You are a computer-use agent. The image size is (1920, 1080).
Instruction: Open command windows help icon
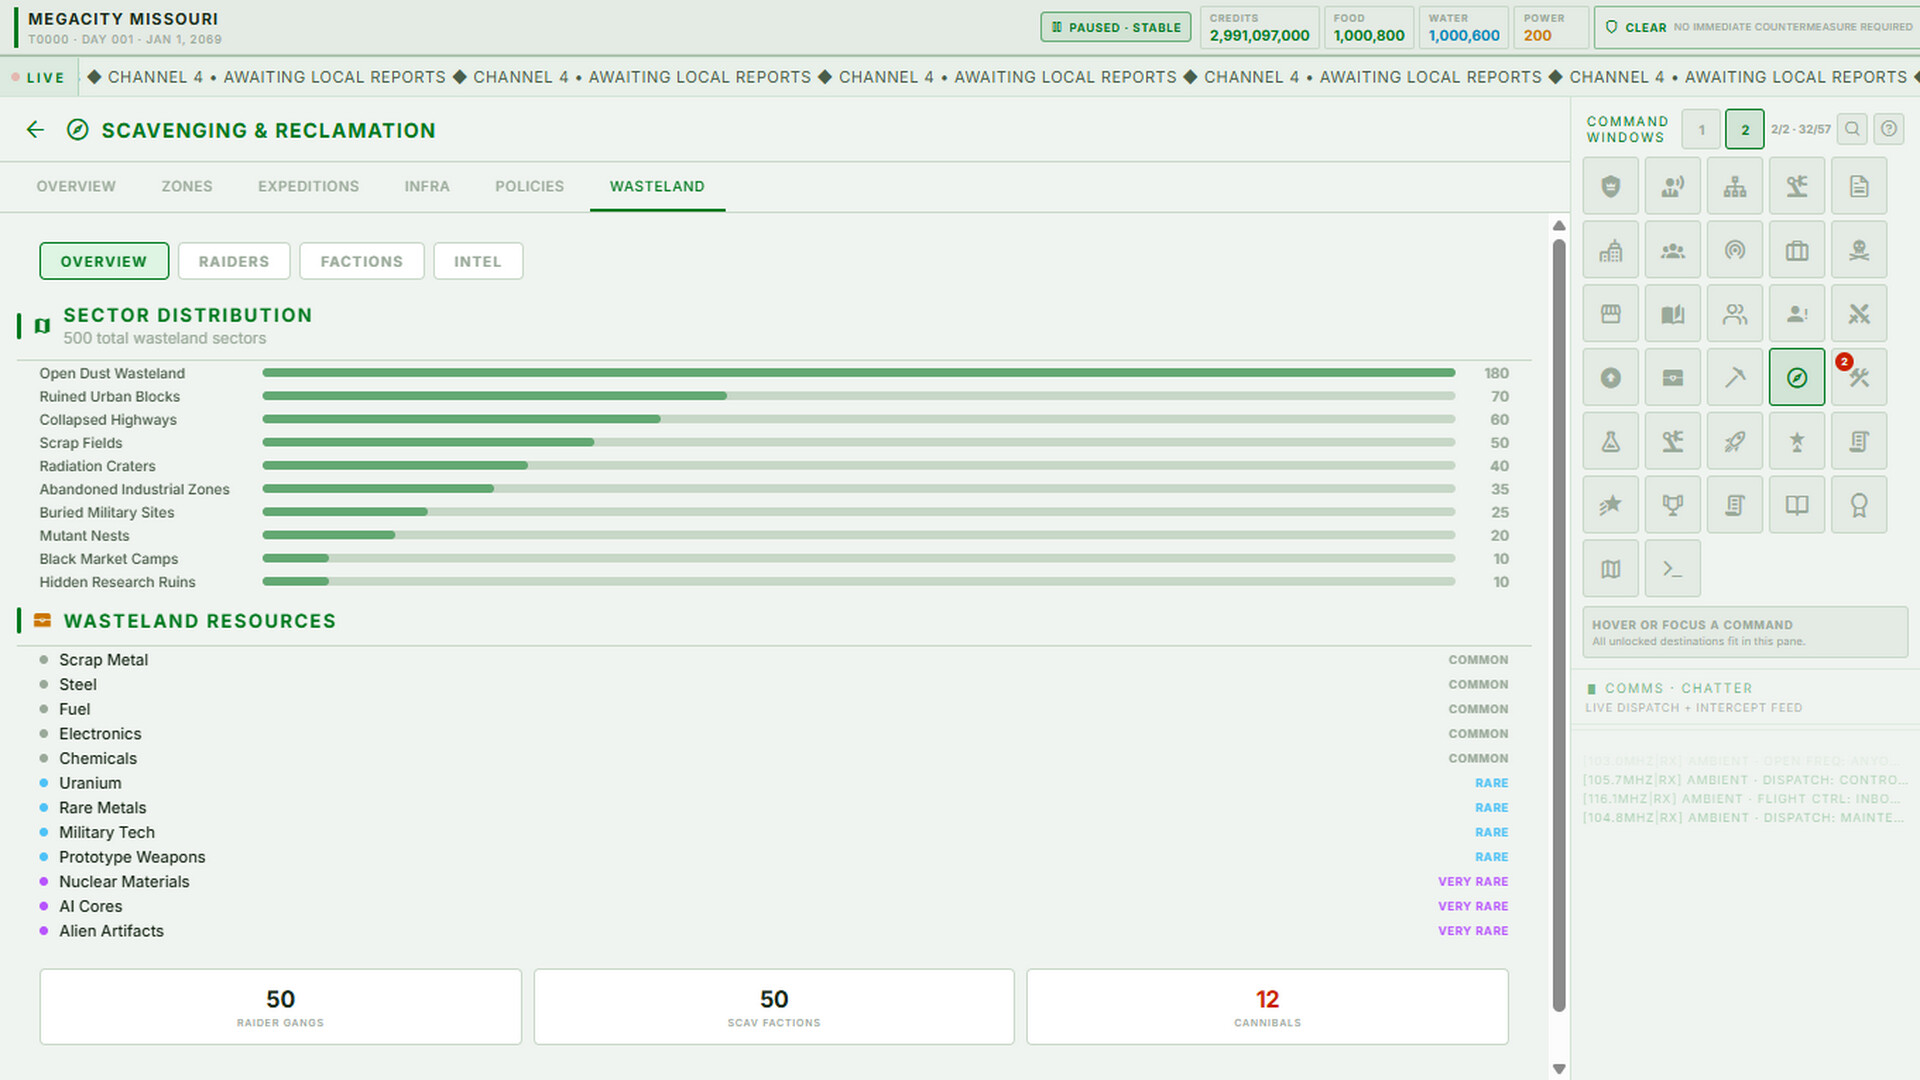coord(1888,129)
